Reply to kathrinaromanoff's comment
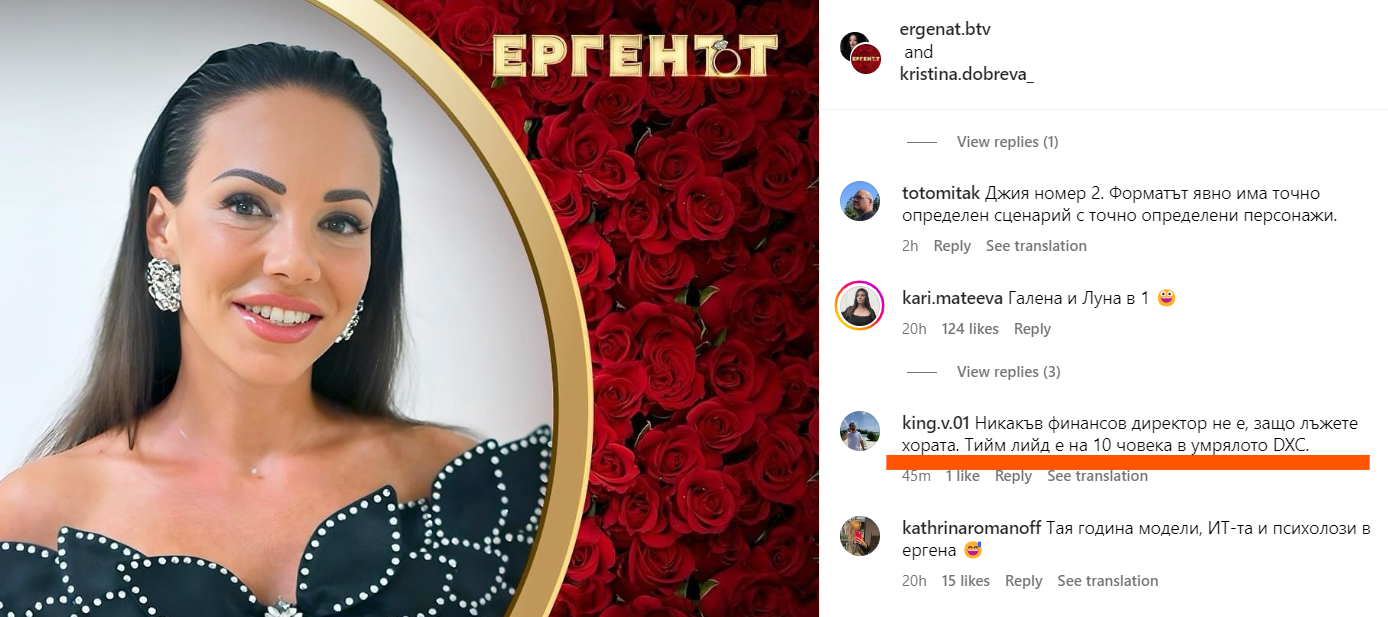 [x=1023, y=581]
